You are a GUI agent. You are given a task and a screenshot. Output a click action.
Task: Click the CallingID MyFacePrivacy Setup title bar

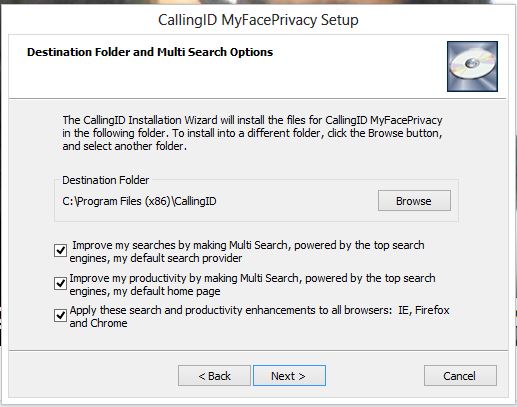coord(258,20)
